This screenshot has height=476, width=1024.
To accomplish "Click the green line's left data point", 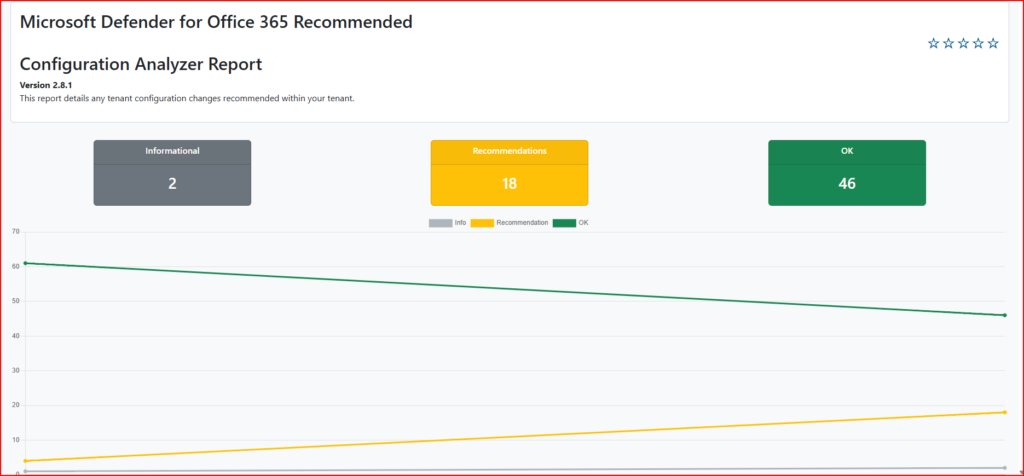I will [25, 263].
